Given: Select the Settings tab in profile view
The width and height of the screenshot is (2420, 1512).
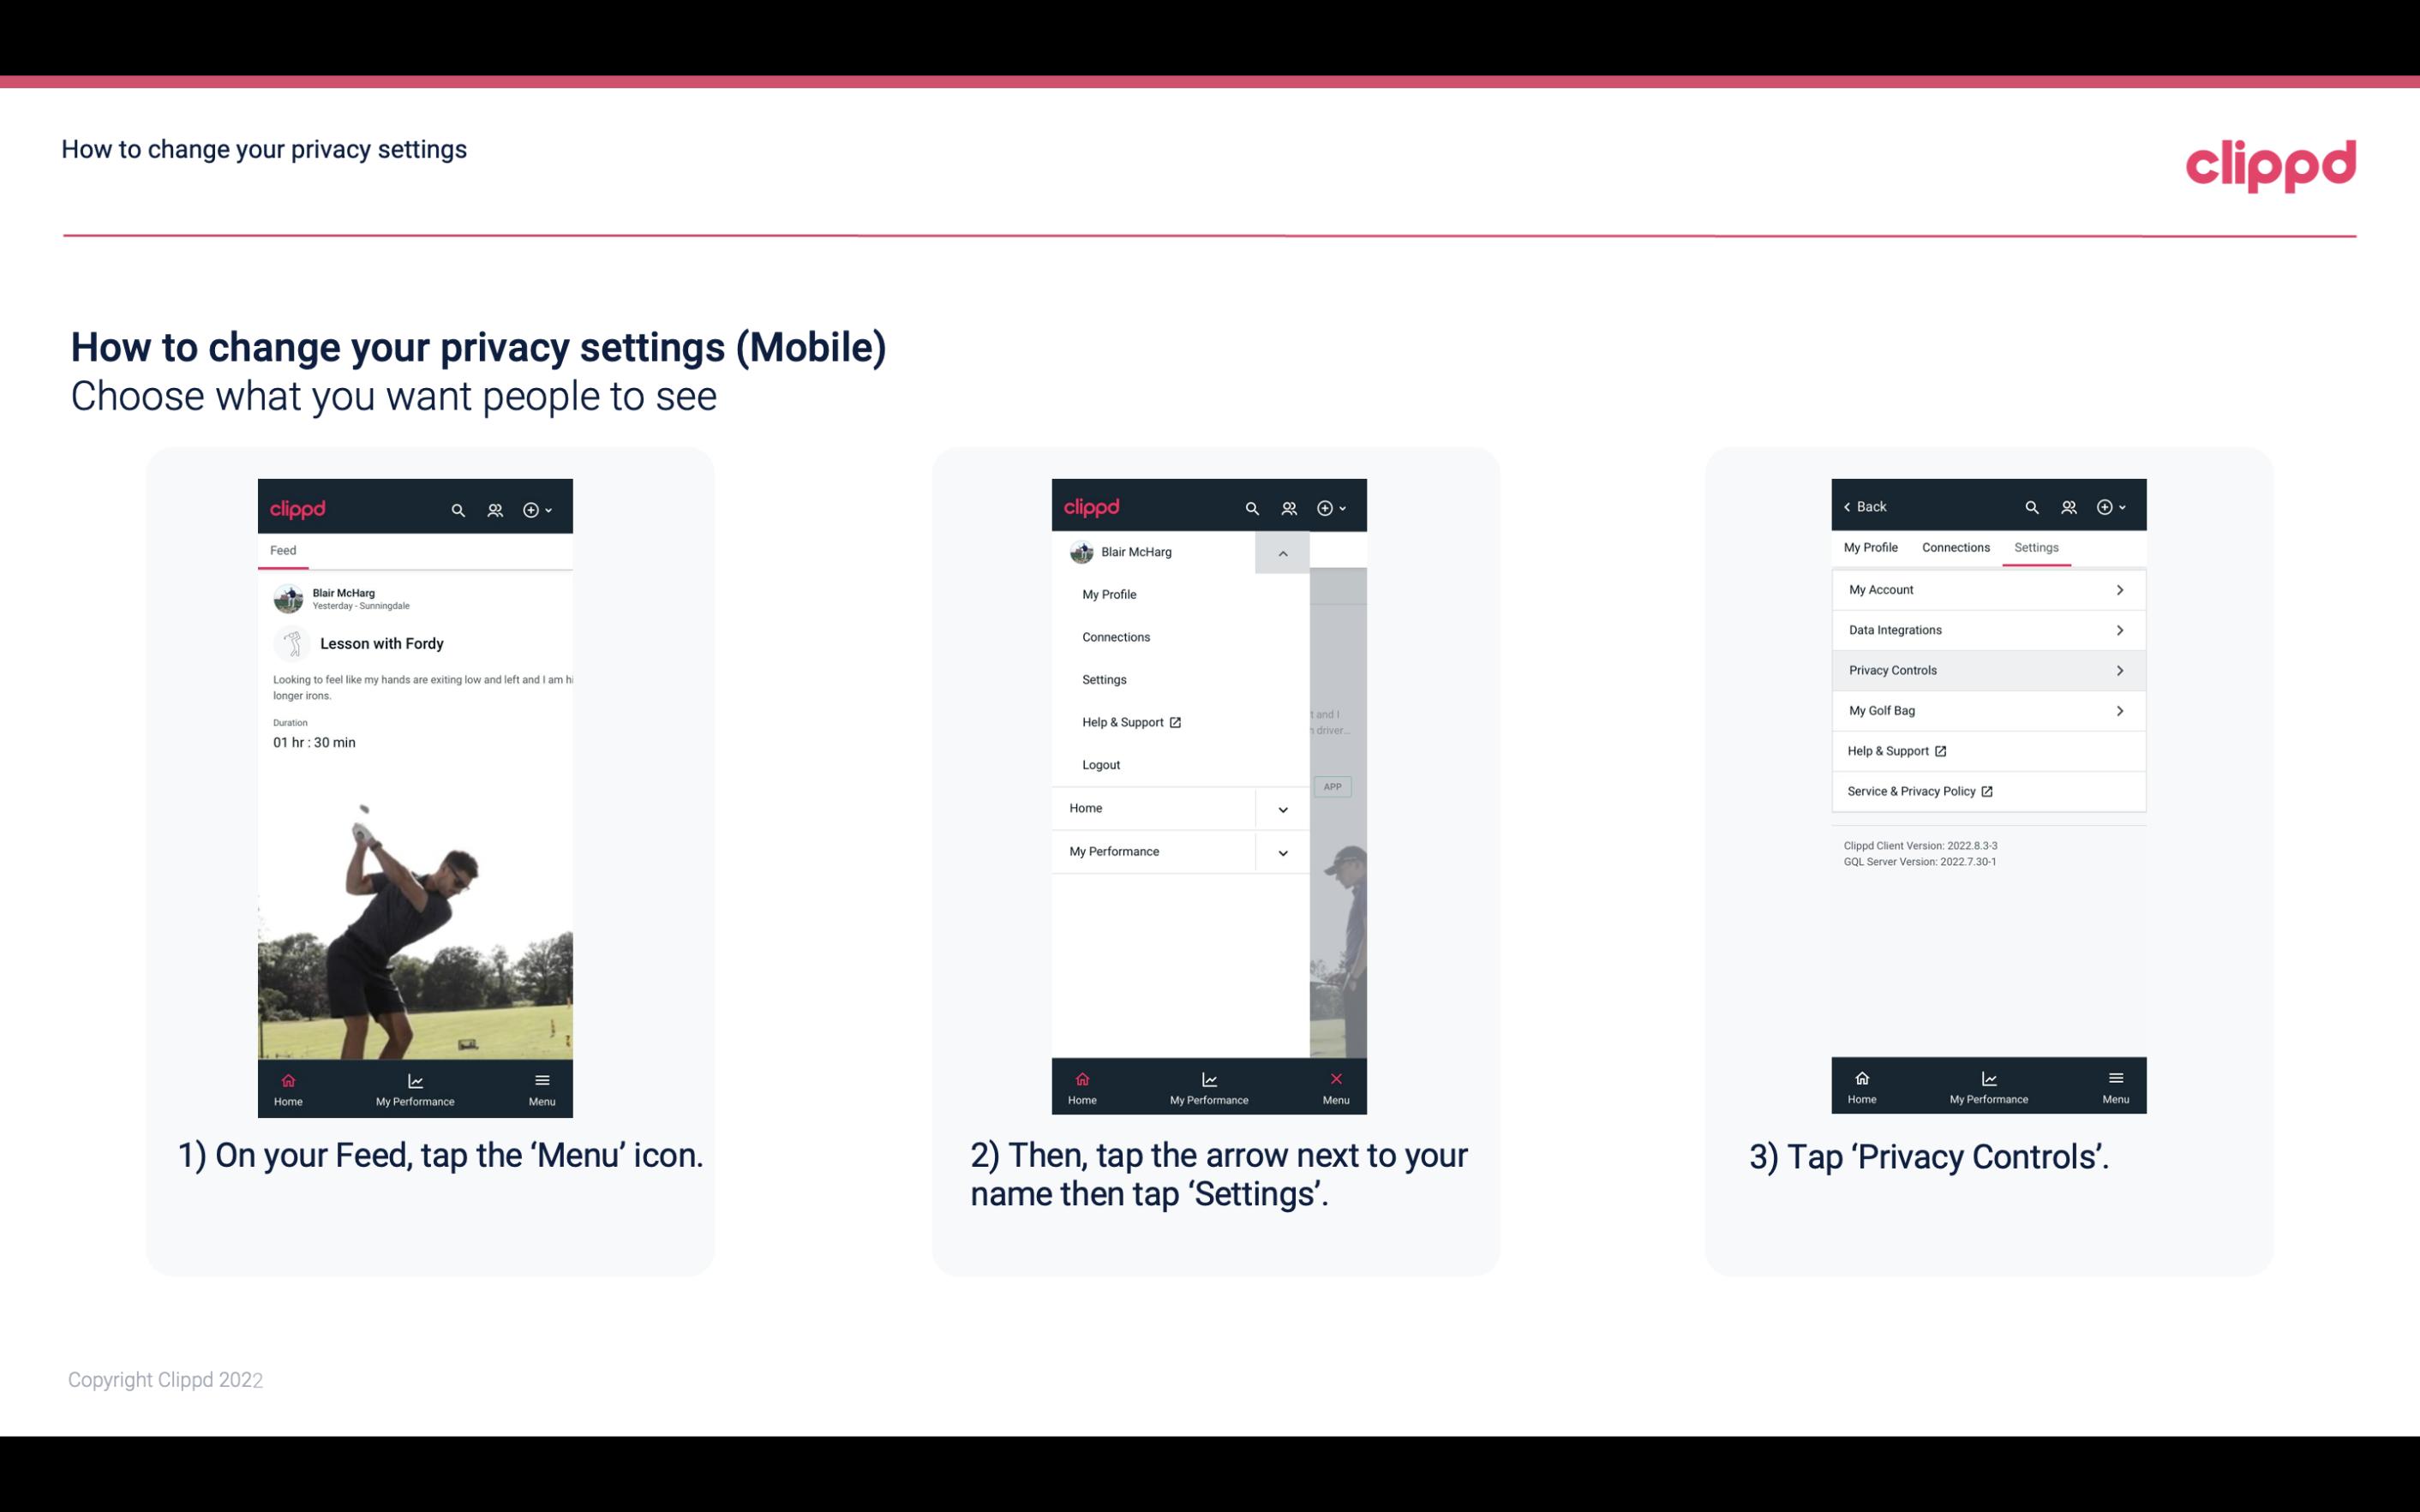Looking at the screenshot, I should click(2035, 547).
